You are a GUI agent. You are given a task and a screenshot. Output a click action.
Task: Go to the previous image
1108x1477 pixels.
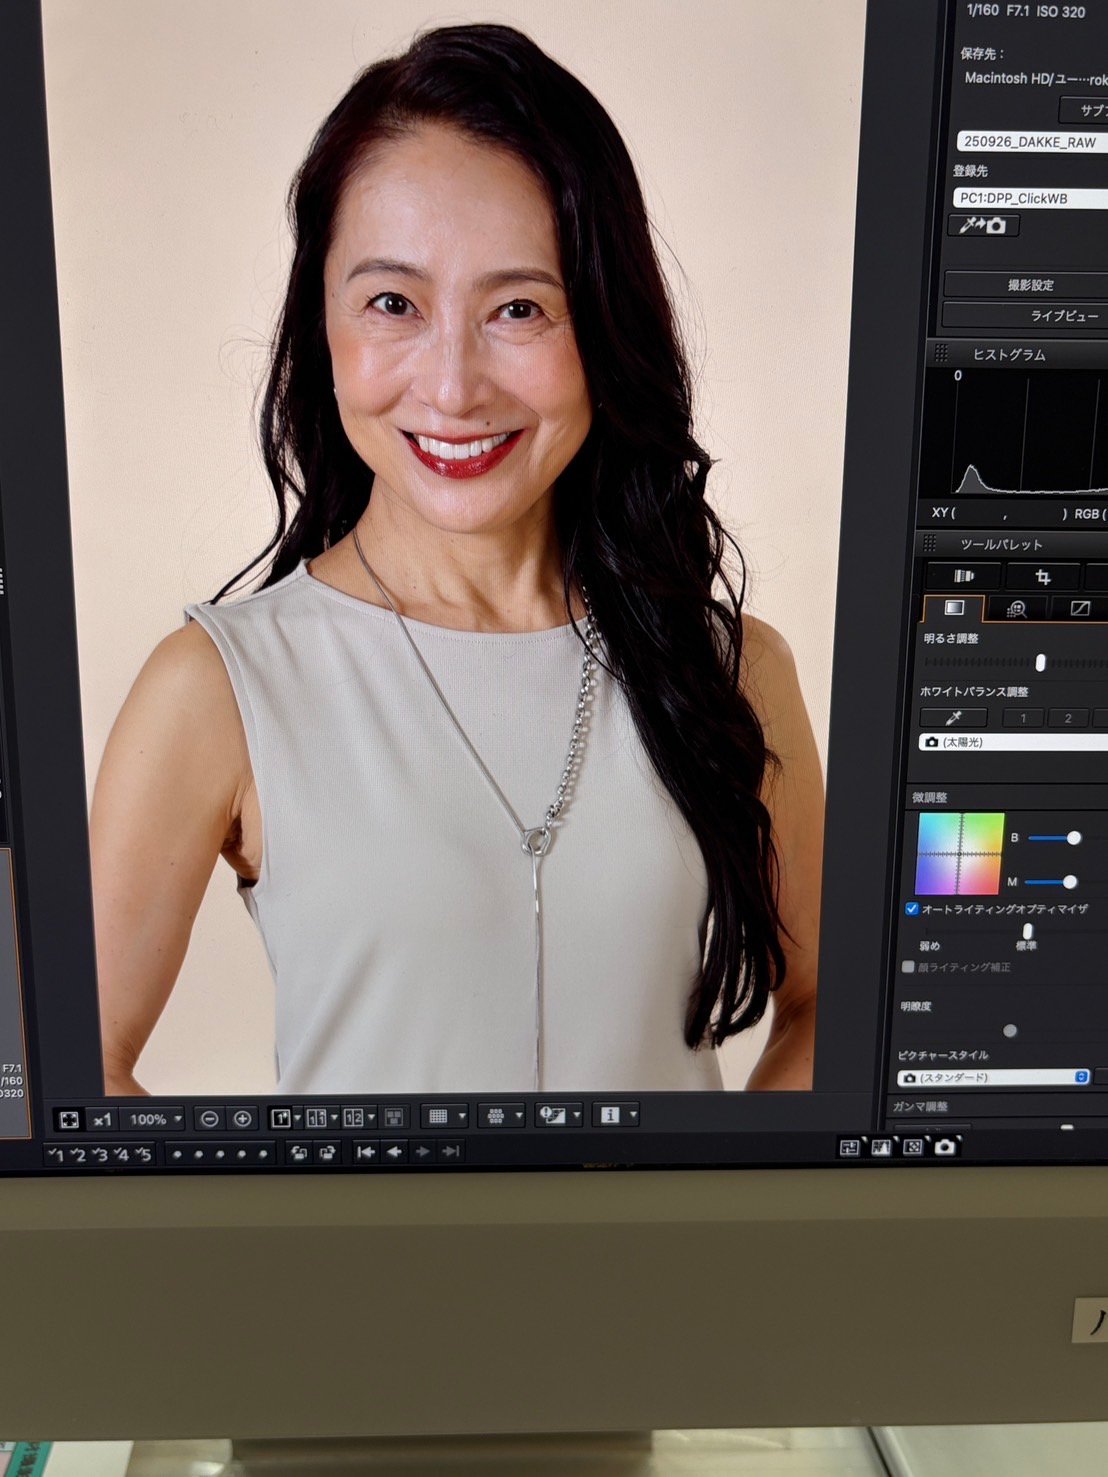click(x=394, y=1152)
